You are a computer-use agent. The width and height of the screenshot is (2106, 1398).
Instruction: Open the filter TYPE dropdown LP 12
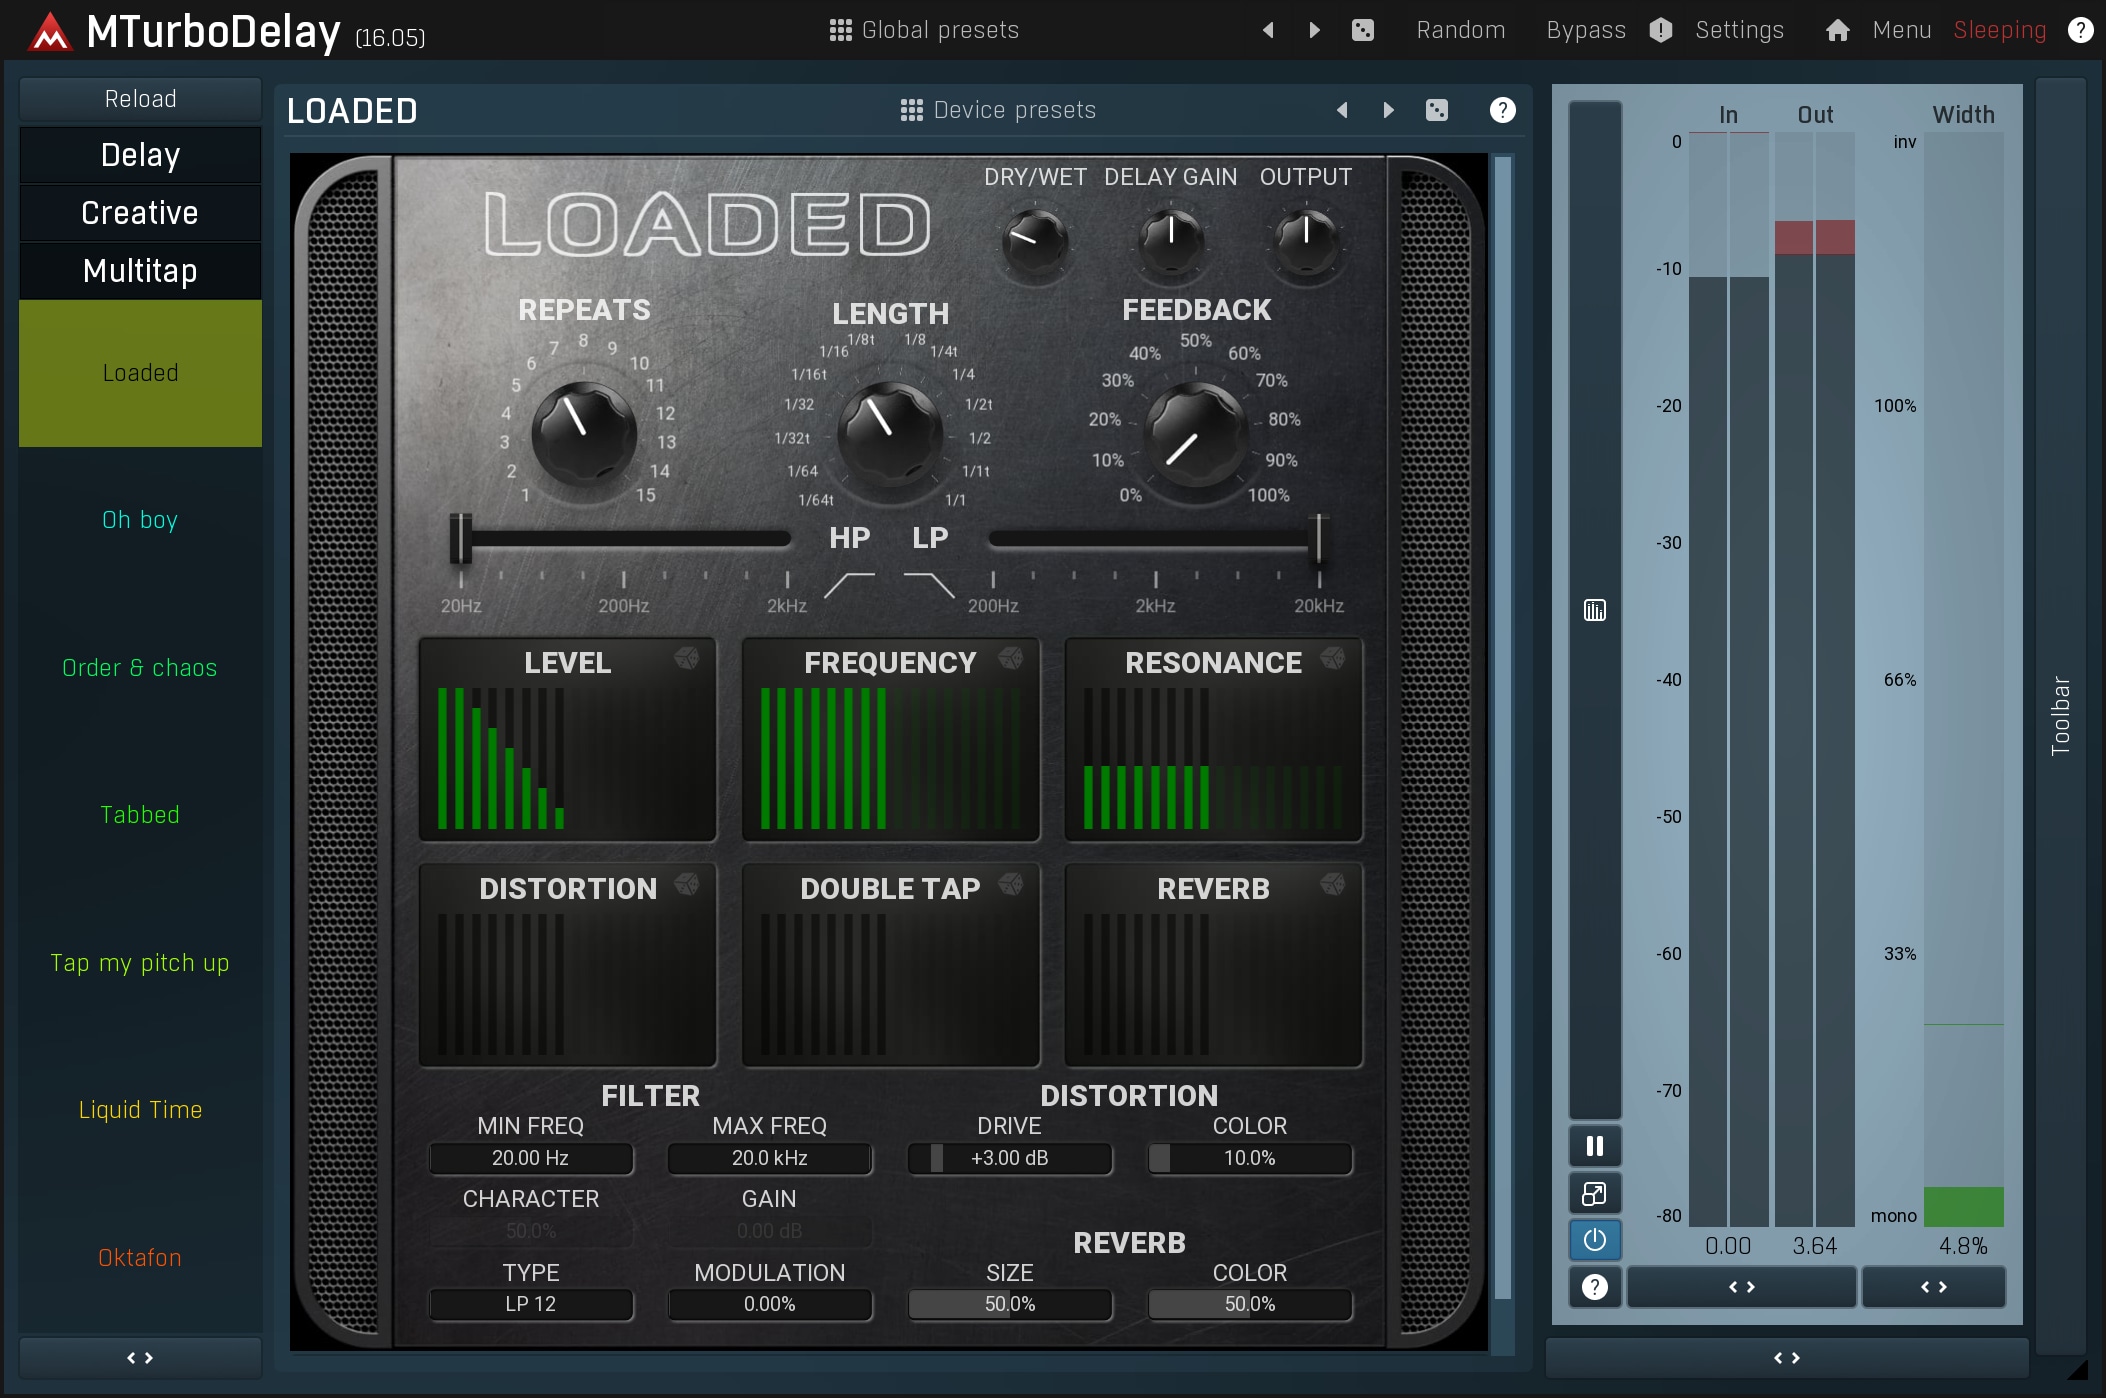(531, 1304)
